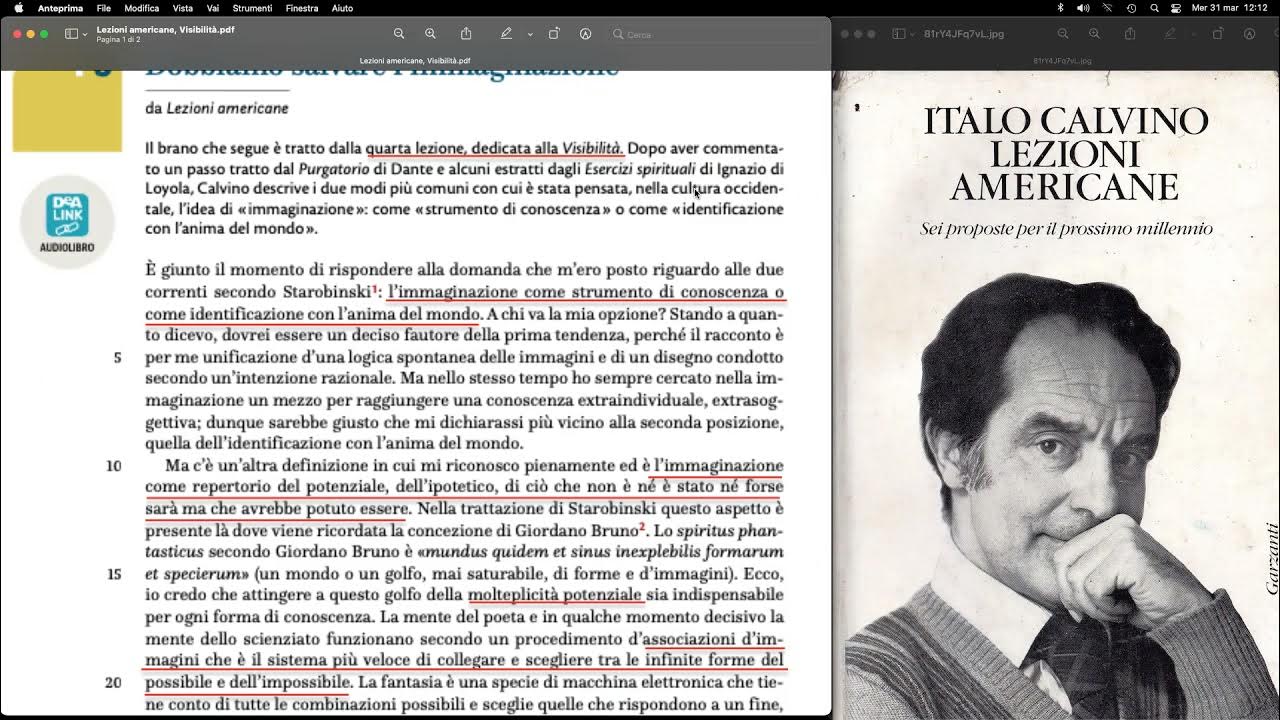
Task: Click the 81rY4JFq7vL.jpg window title
Action: click(964, 34)
